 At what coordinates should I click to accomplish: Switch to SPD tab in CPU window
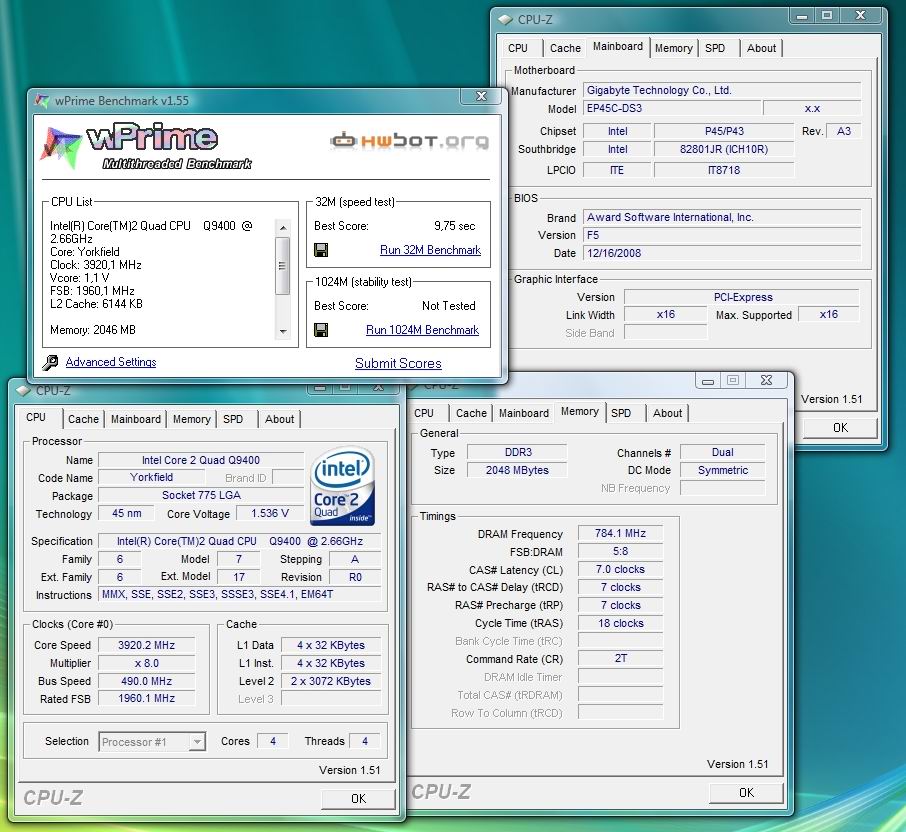point(233,419)
